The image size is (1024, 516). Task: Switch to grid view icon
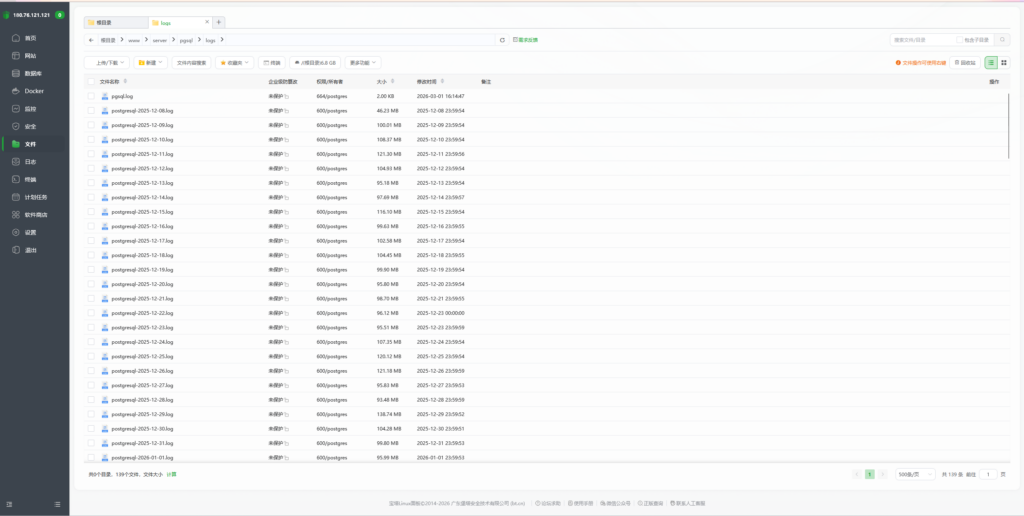1004,62
